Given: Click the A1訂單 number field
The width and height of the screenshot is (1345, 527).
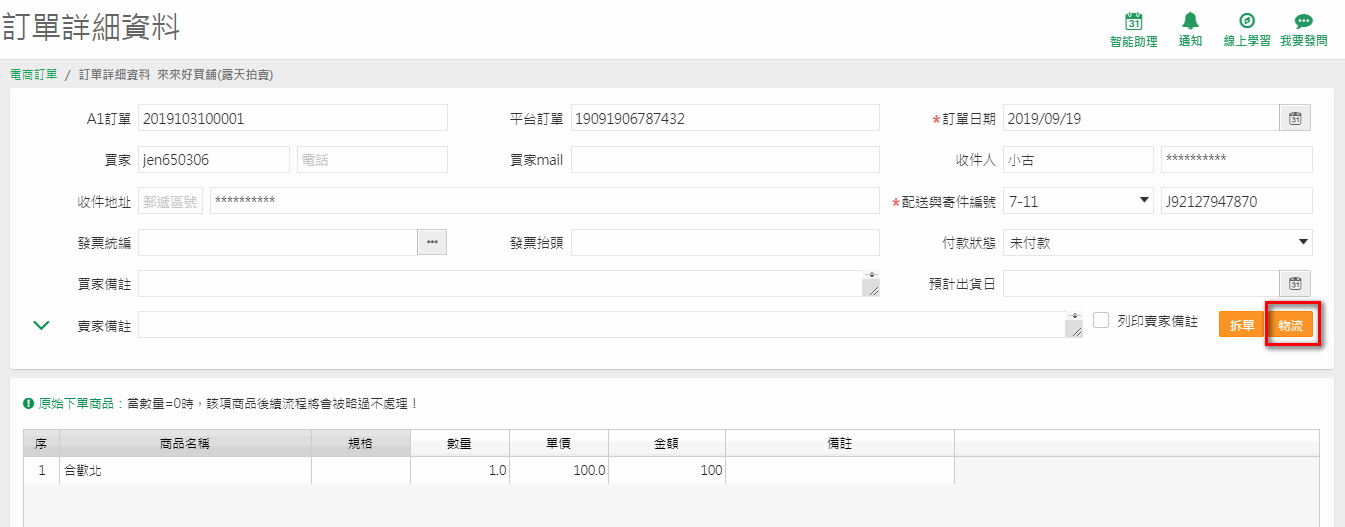Looking at the screenshot, I should click(x=293, y=118).
